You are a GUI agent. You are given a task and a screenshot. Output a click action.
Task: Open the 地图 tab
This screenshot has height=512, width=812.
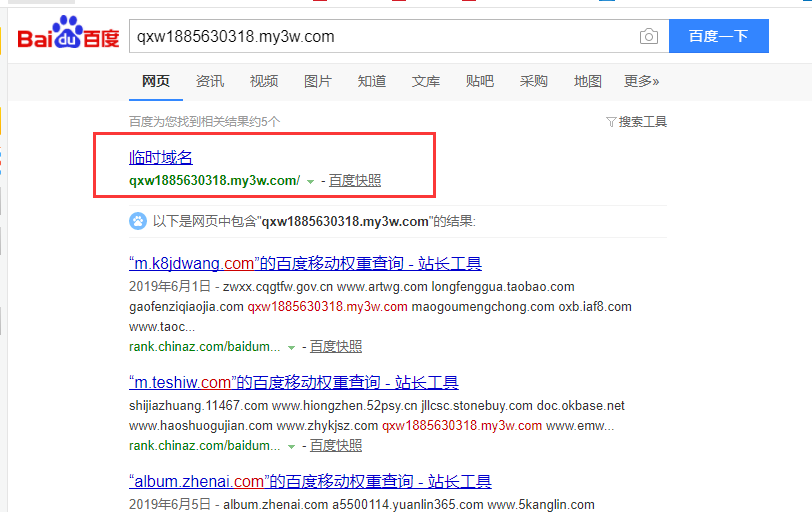587,81
